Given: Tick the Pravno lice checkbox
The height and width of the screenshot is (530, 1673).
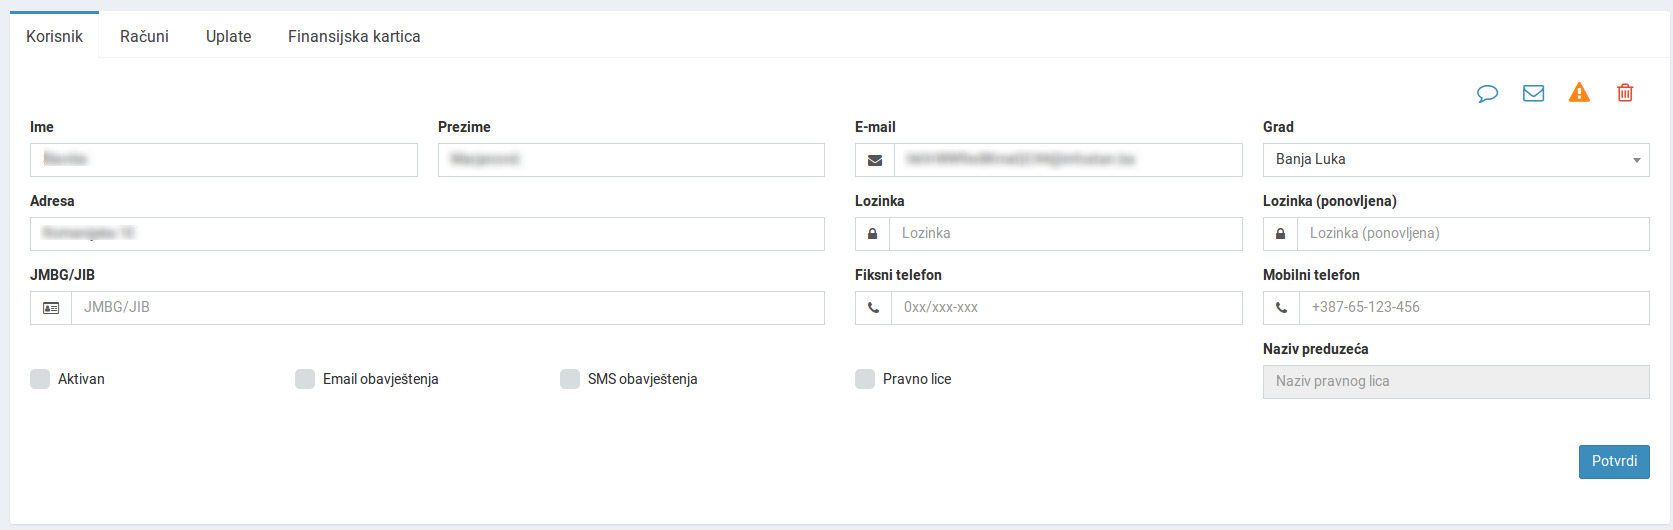Looking at the screenshot, I should click(865, 379).
